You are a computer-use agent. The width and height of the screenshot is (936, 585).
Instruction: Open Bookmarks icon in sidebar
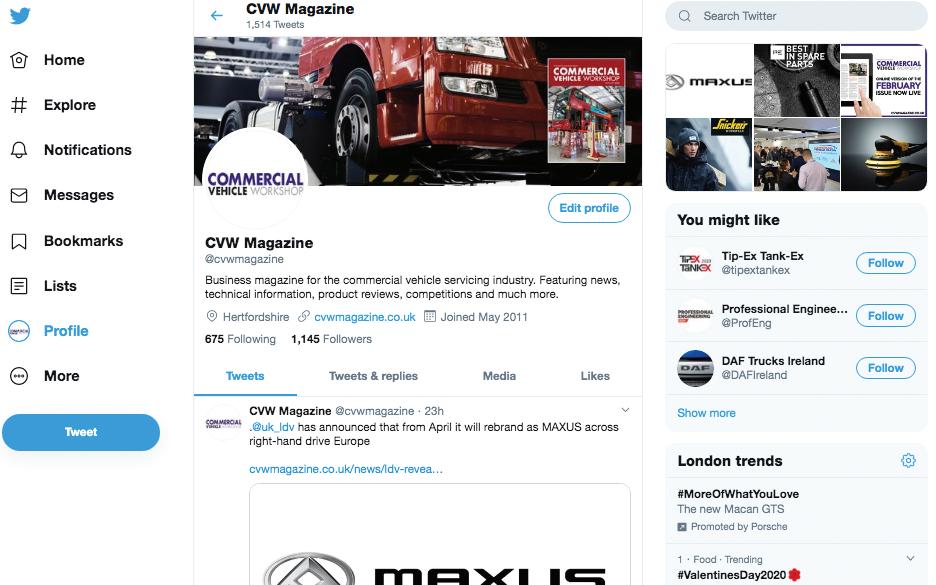19,241
